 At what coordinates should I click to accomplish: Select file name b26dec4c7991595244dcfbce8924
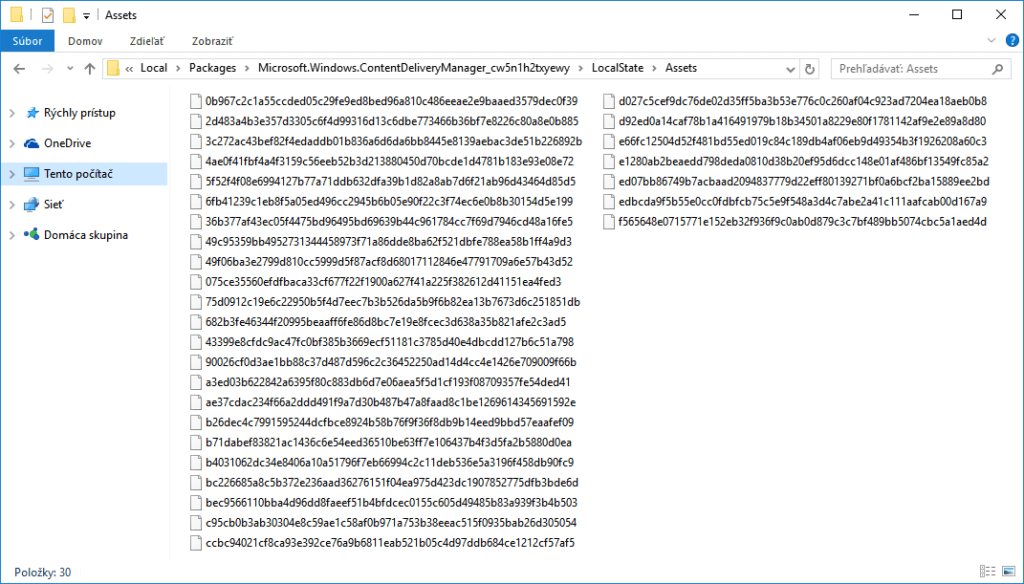tap(389, 423)
